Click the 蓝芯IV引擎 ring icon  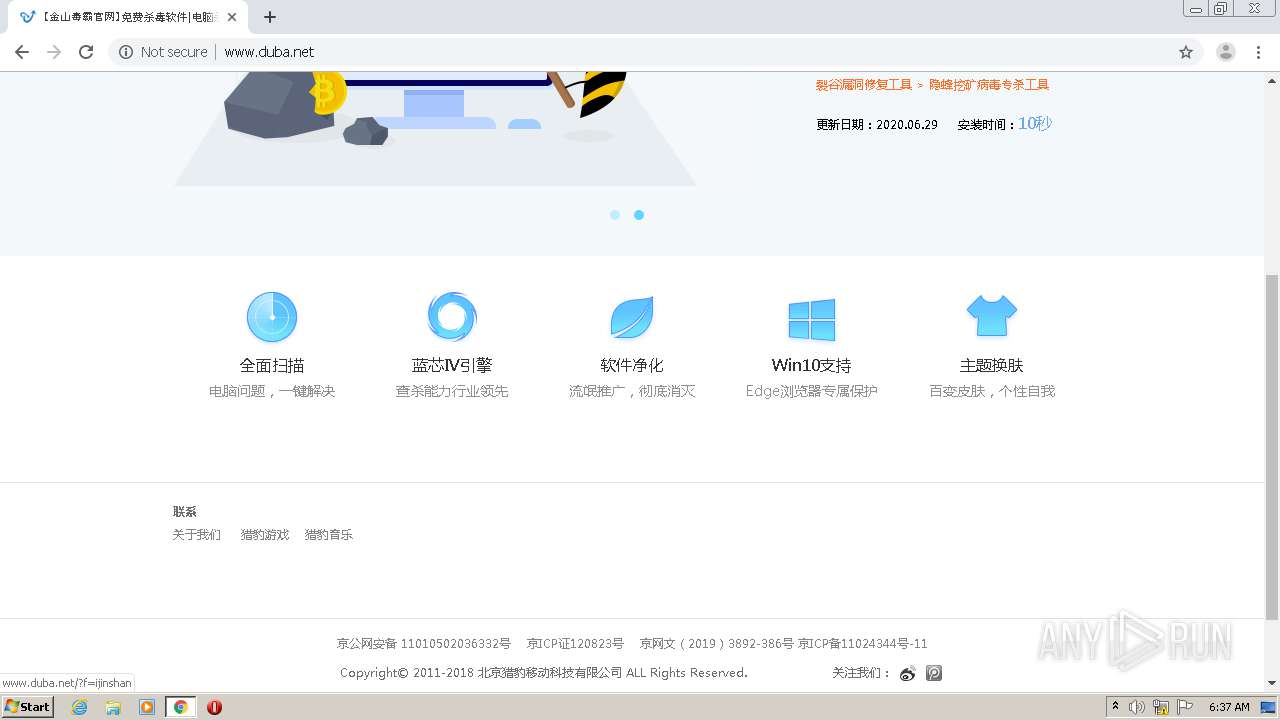[x=452, y=318]
